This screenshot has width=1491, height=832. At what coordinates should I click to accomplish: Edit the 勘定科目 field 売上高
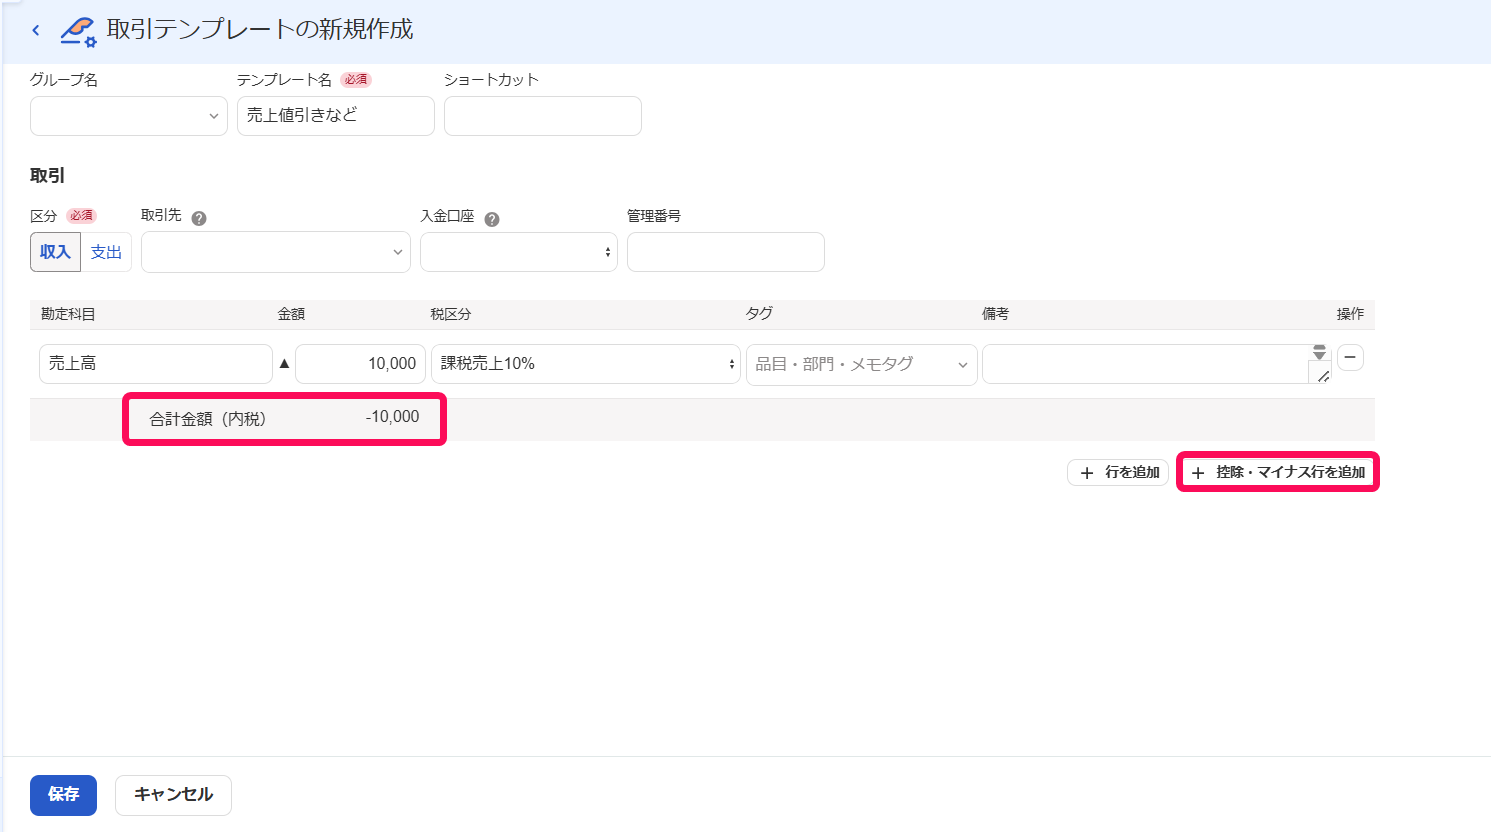click(x=156, y=364)
